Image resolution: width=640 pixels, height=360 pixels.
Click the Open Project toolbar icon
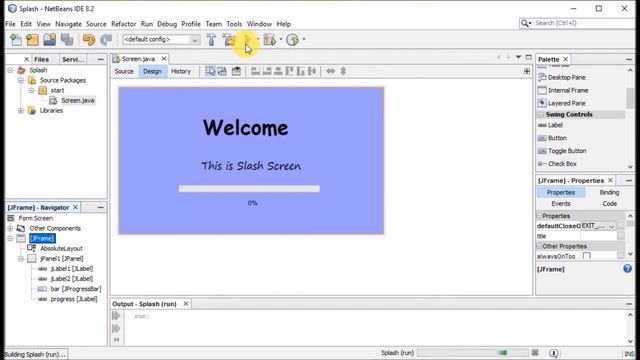pos(50,40)
